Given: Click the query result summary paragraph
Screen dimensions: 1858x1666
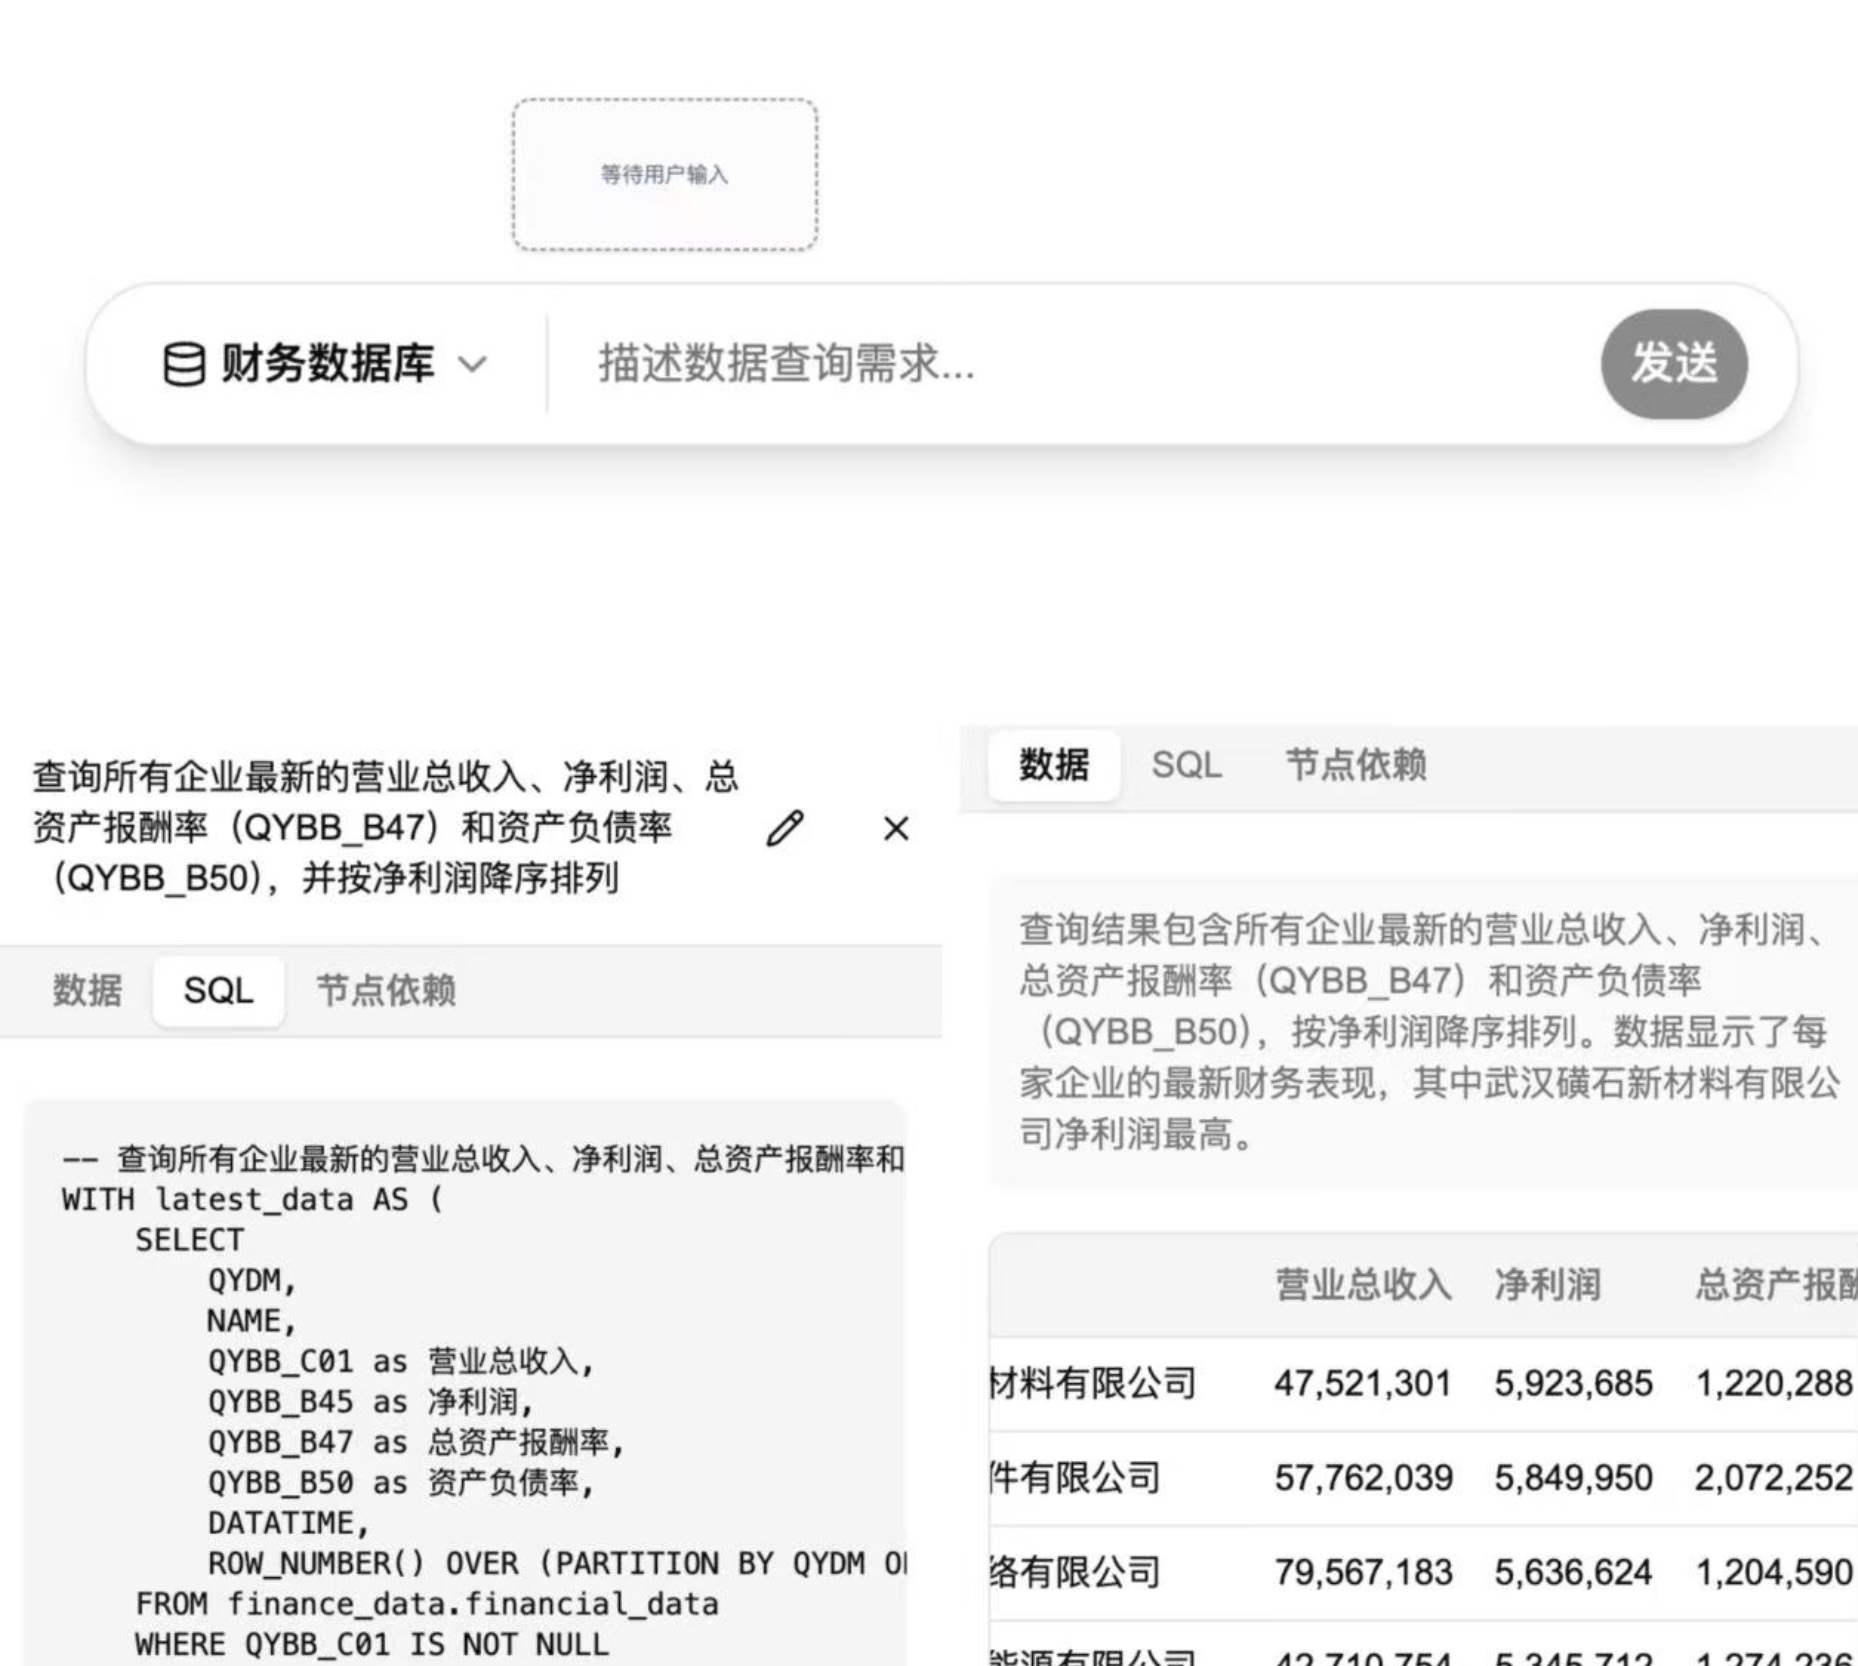Looking at the screenshot, I should 1425,1031.
